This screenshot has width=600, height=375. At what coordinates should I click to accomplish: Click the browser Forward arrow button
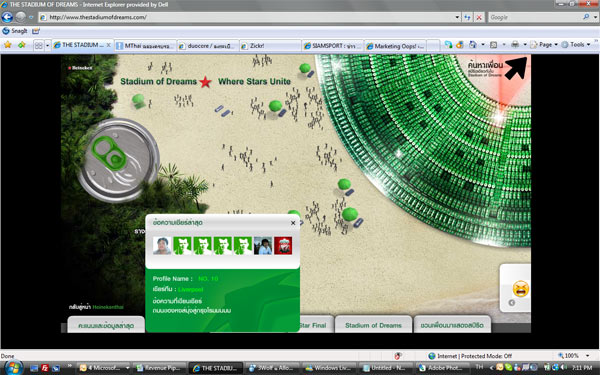coord(21,17)
